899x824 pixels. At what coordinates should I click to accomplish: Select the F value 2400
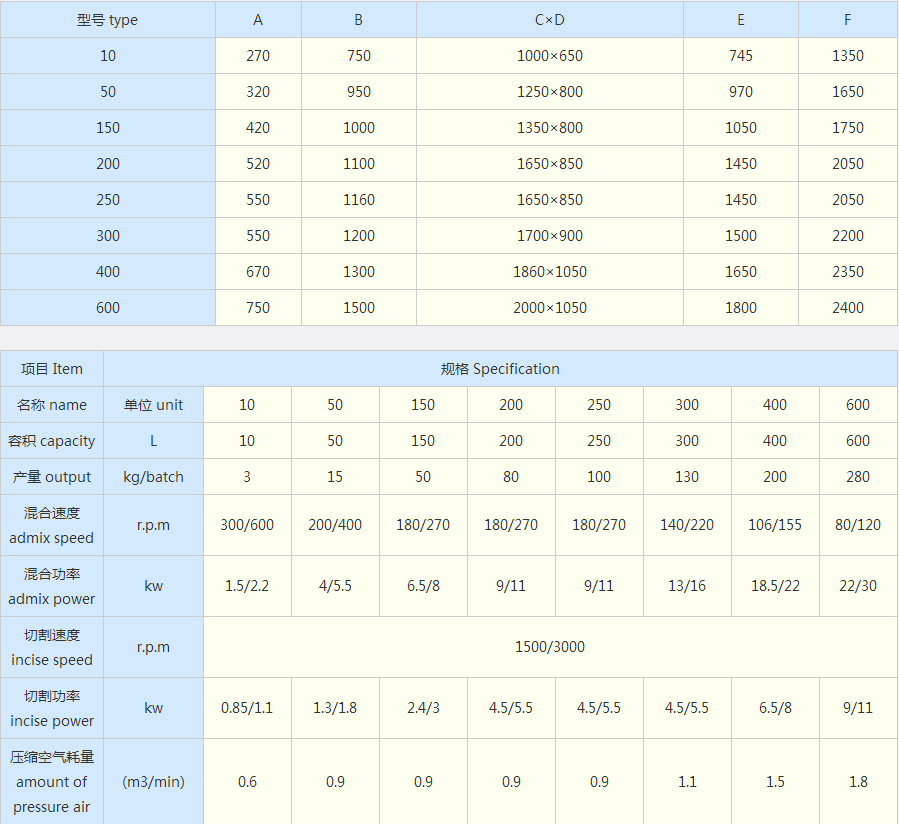tap(847, 308)
